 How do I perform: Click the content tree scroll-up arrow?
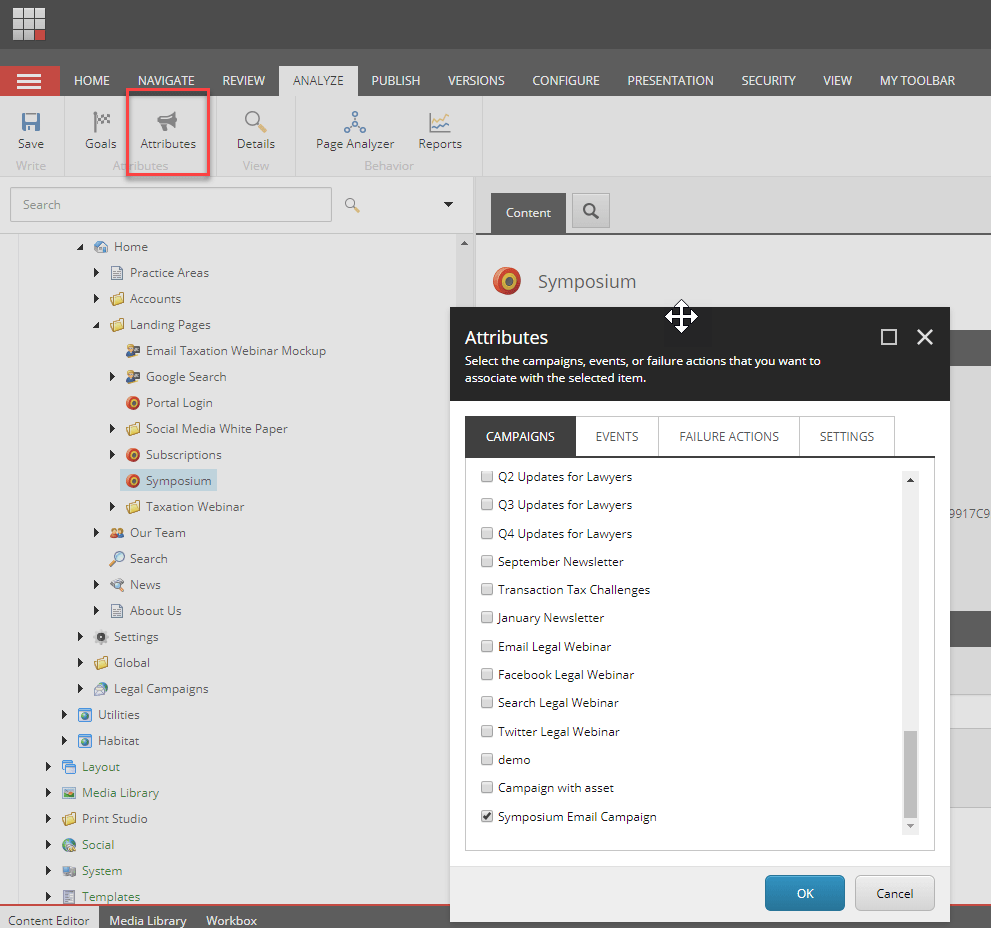(x=465, y=243)
